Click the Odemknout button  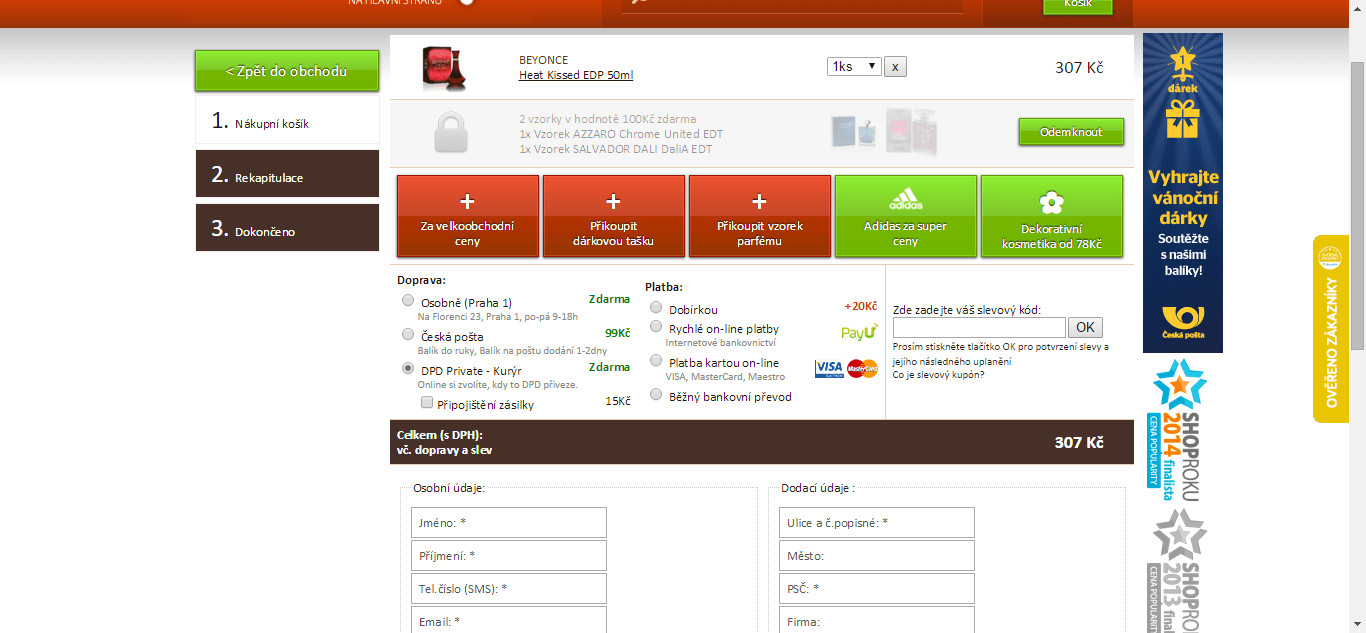[1071, 132]
